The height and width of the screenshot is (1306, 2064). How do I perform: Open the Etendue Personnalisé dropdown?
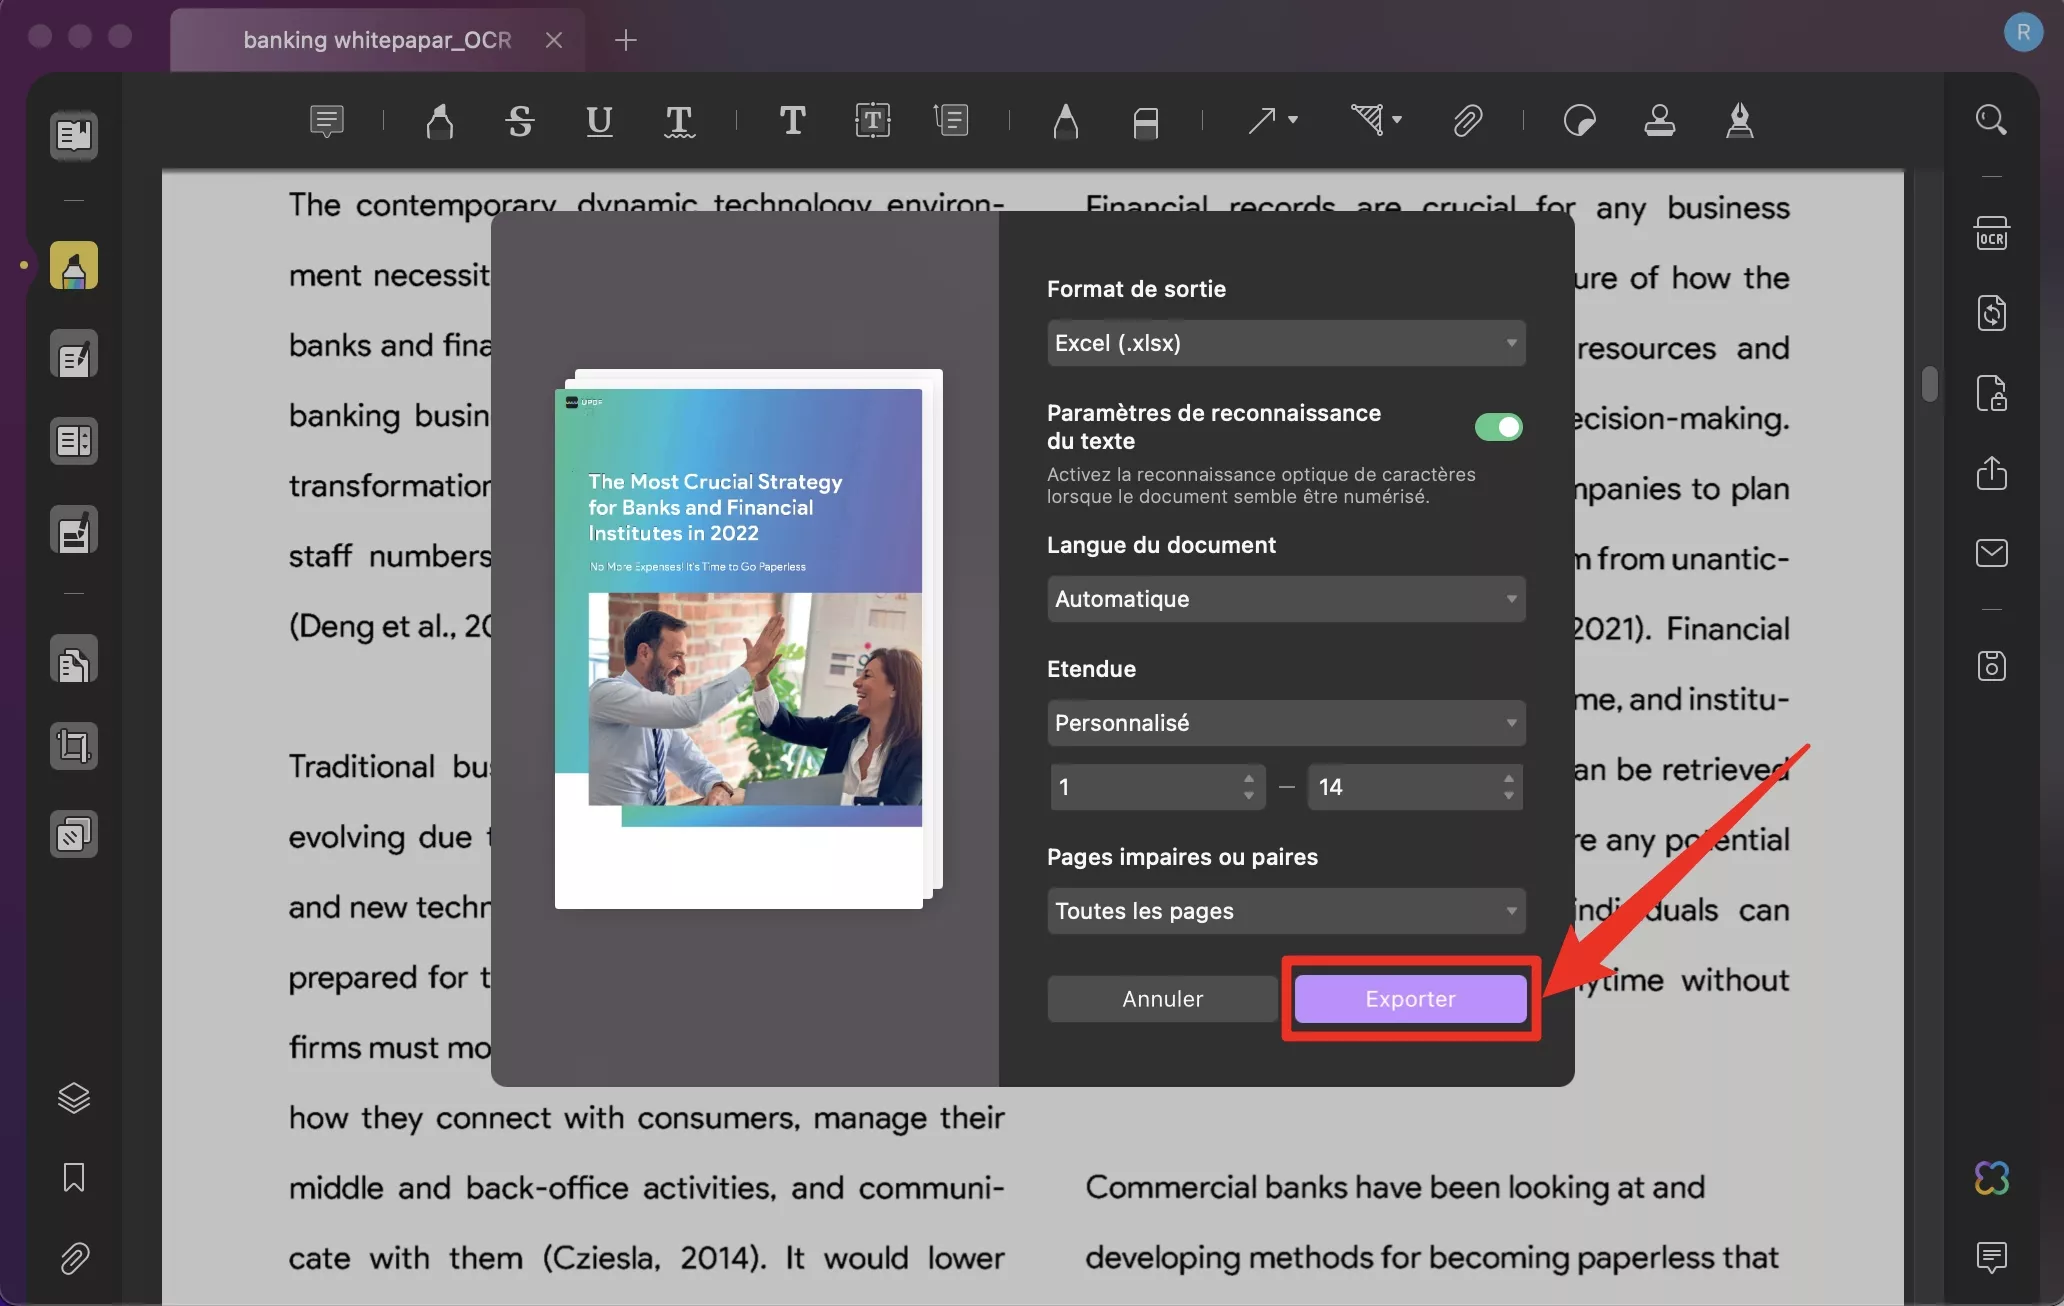(x=1286, y=723)
